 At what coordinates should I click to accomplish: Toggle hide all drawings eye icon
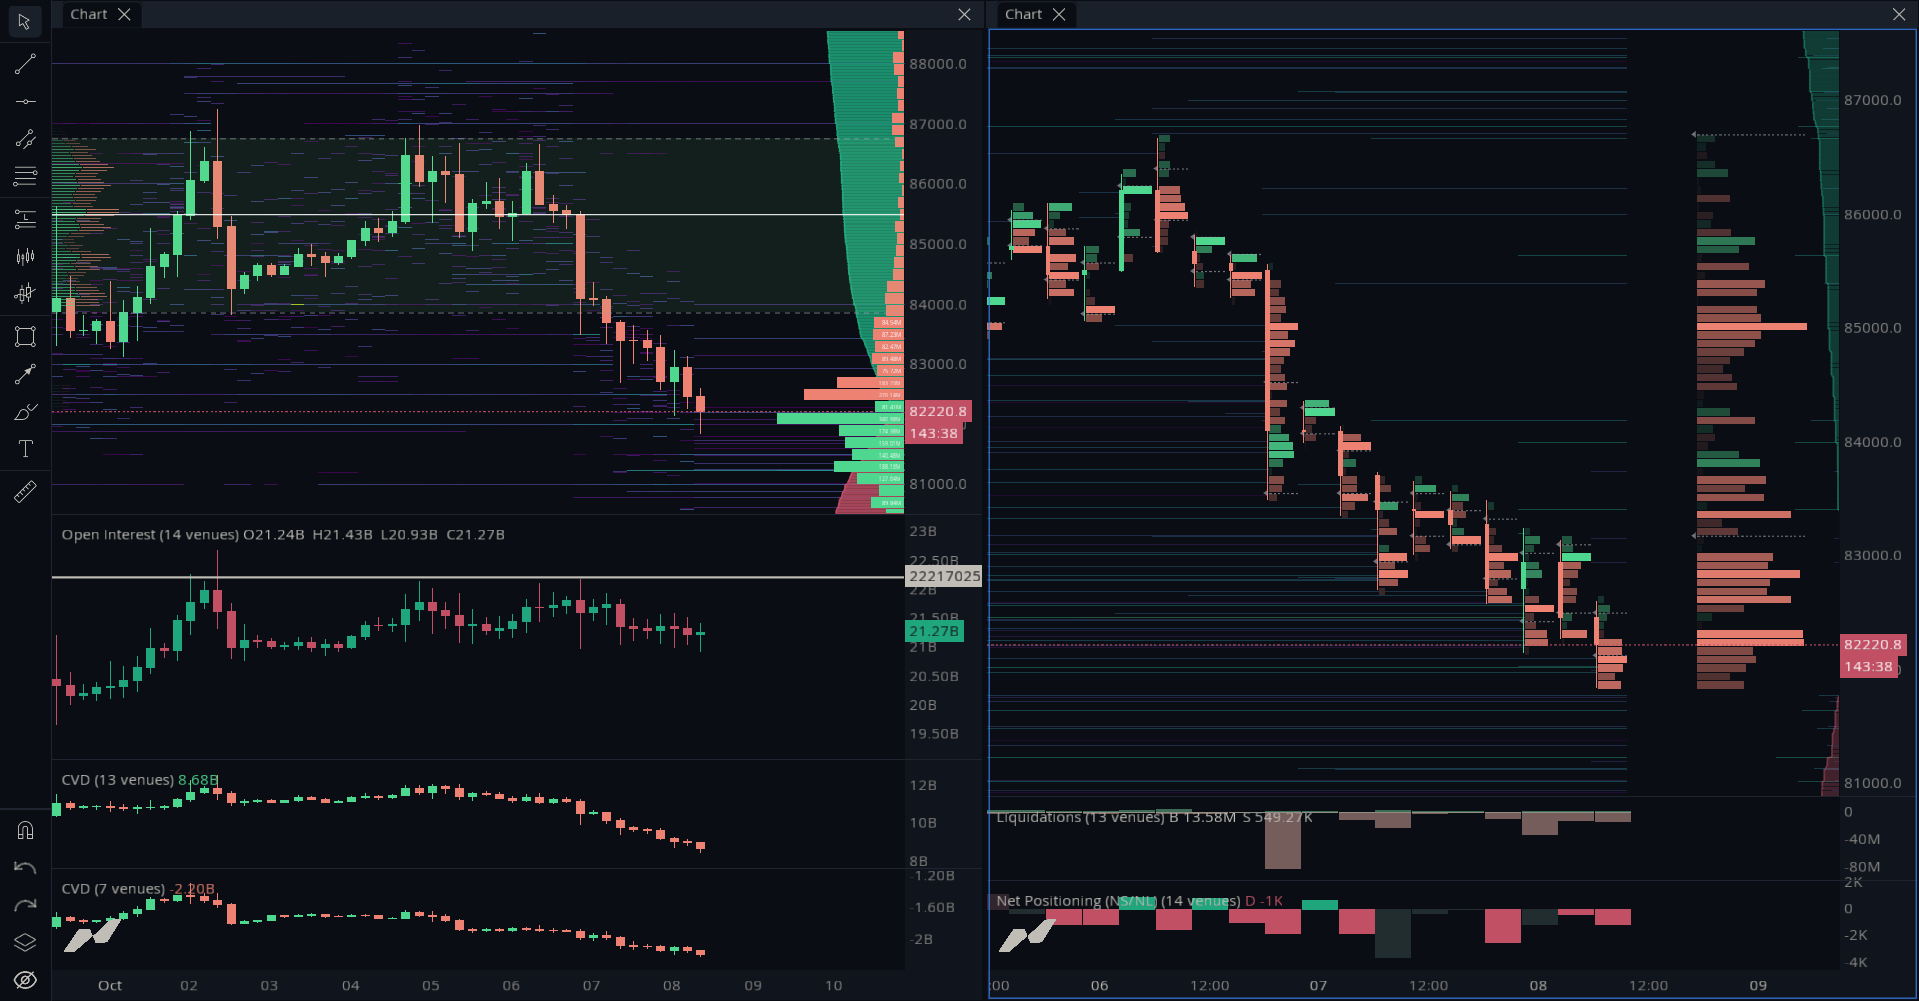[25, 979]
